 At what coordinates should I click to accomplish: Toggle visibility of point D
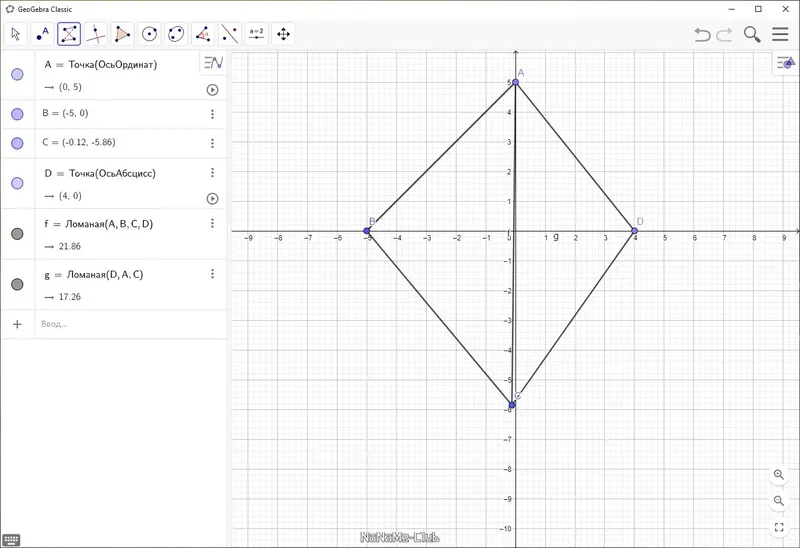[17, 183]
